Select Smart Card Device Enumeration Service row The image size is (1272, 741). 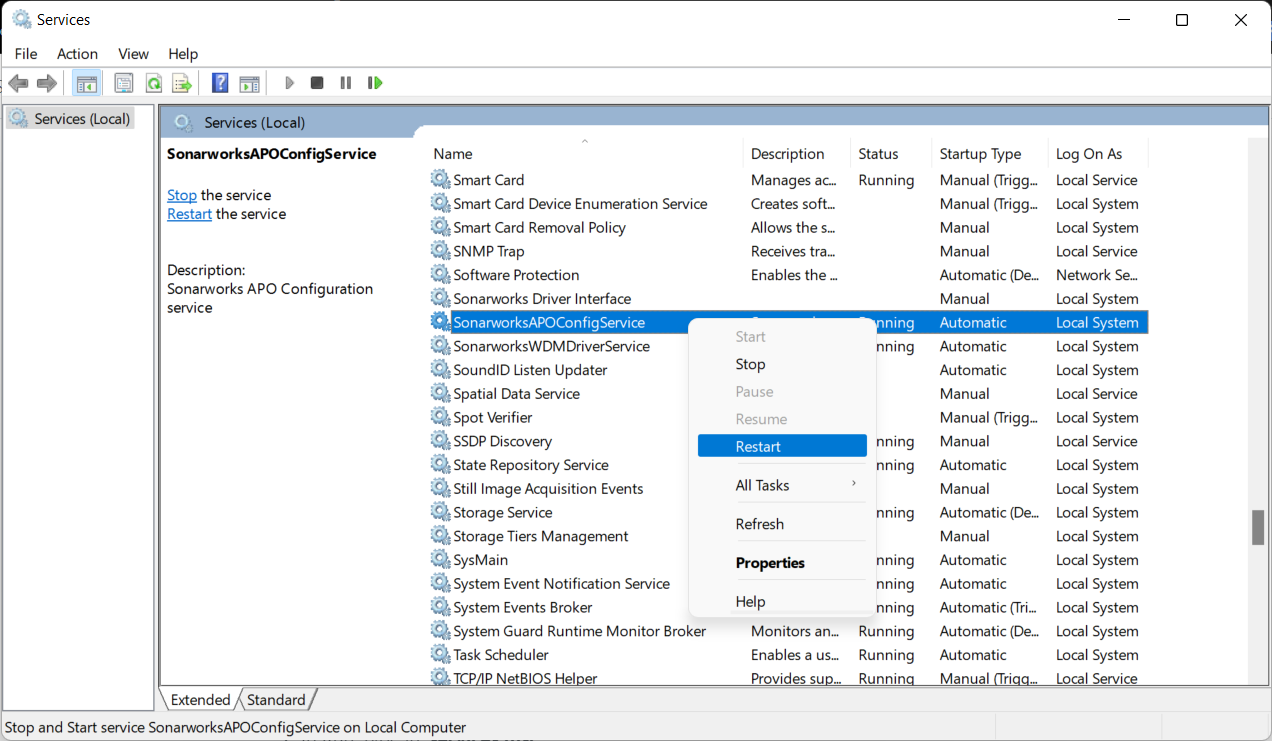point(788,204)
